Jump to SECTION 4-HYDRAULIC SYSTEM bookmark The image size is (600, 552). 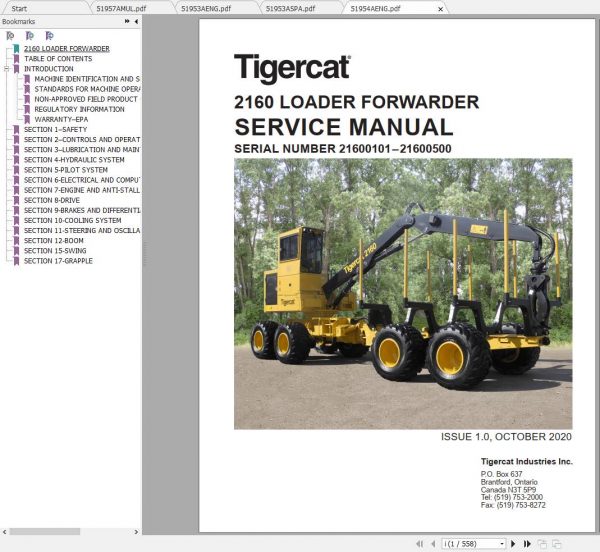pyautogui.click(x=74, y=160)
